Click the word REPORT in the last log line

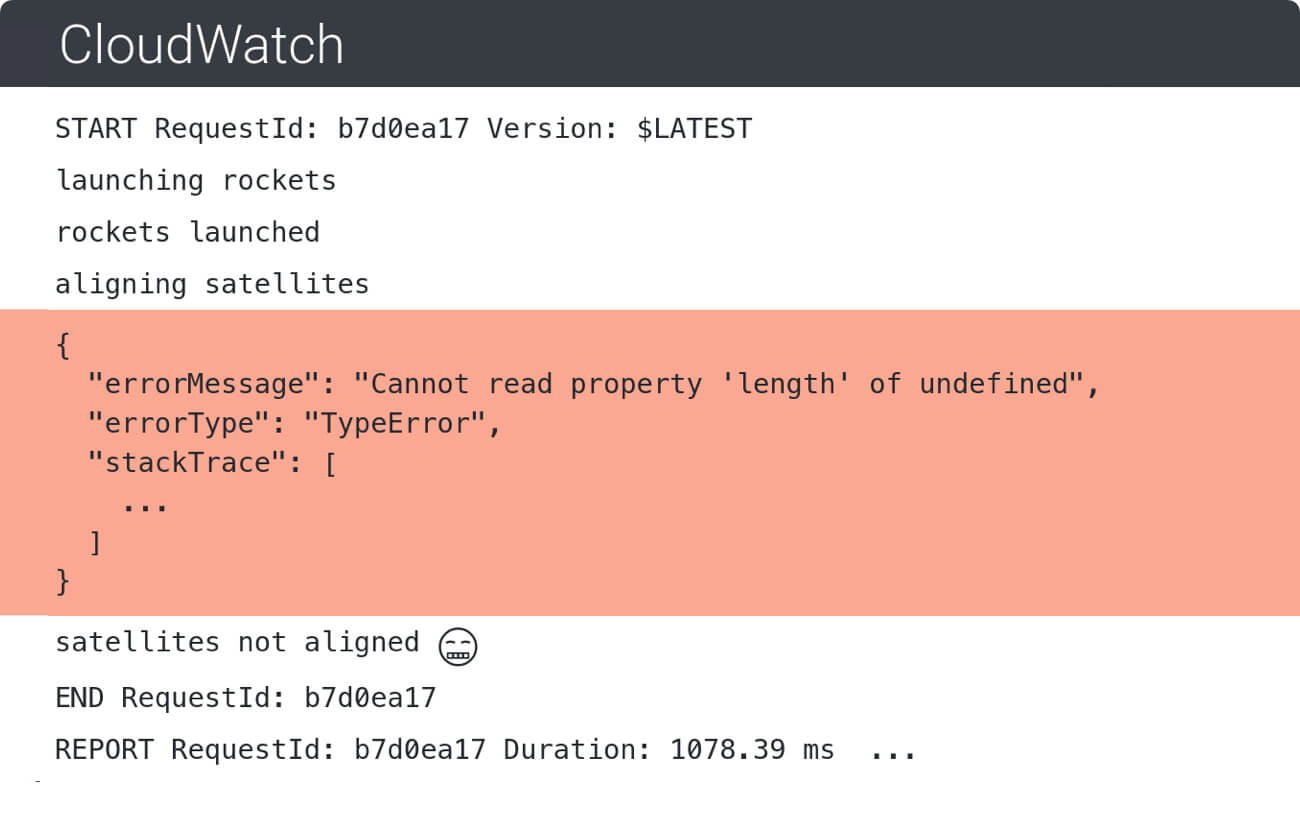point(104,749)
